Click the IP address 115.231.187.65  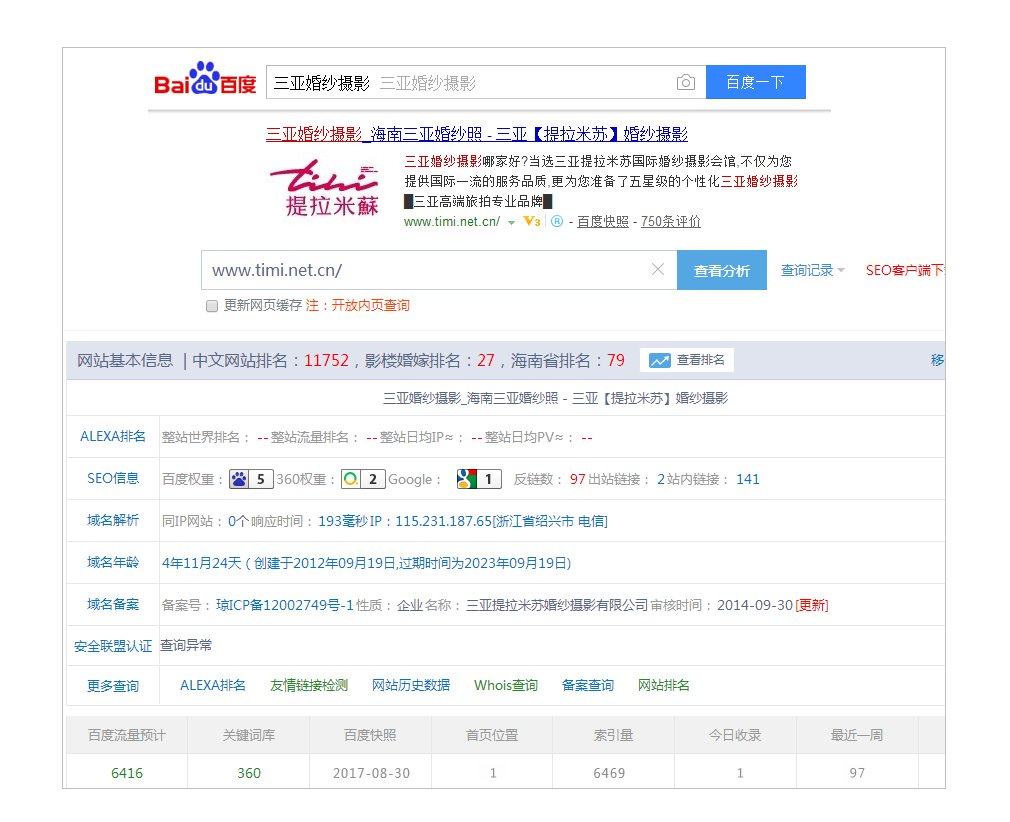(444, 521)
